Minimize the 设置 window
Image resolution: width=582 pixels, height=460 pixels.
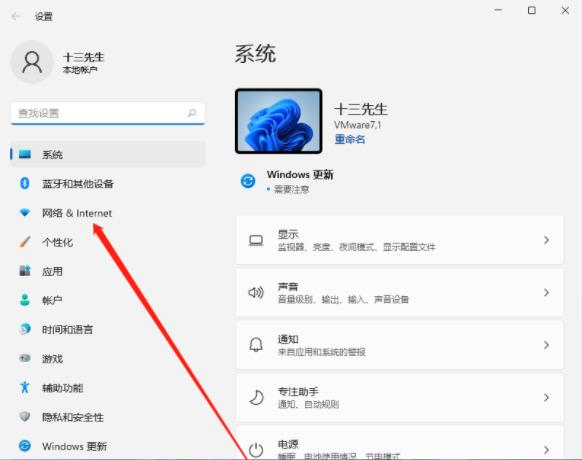[x=498, y=10]
